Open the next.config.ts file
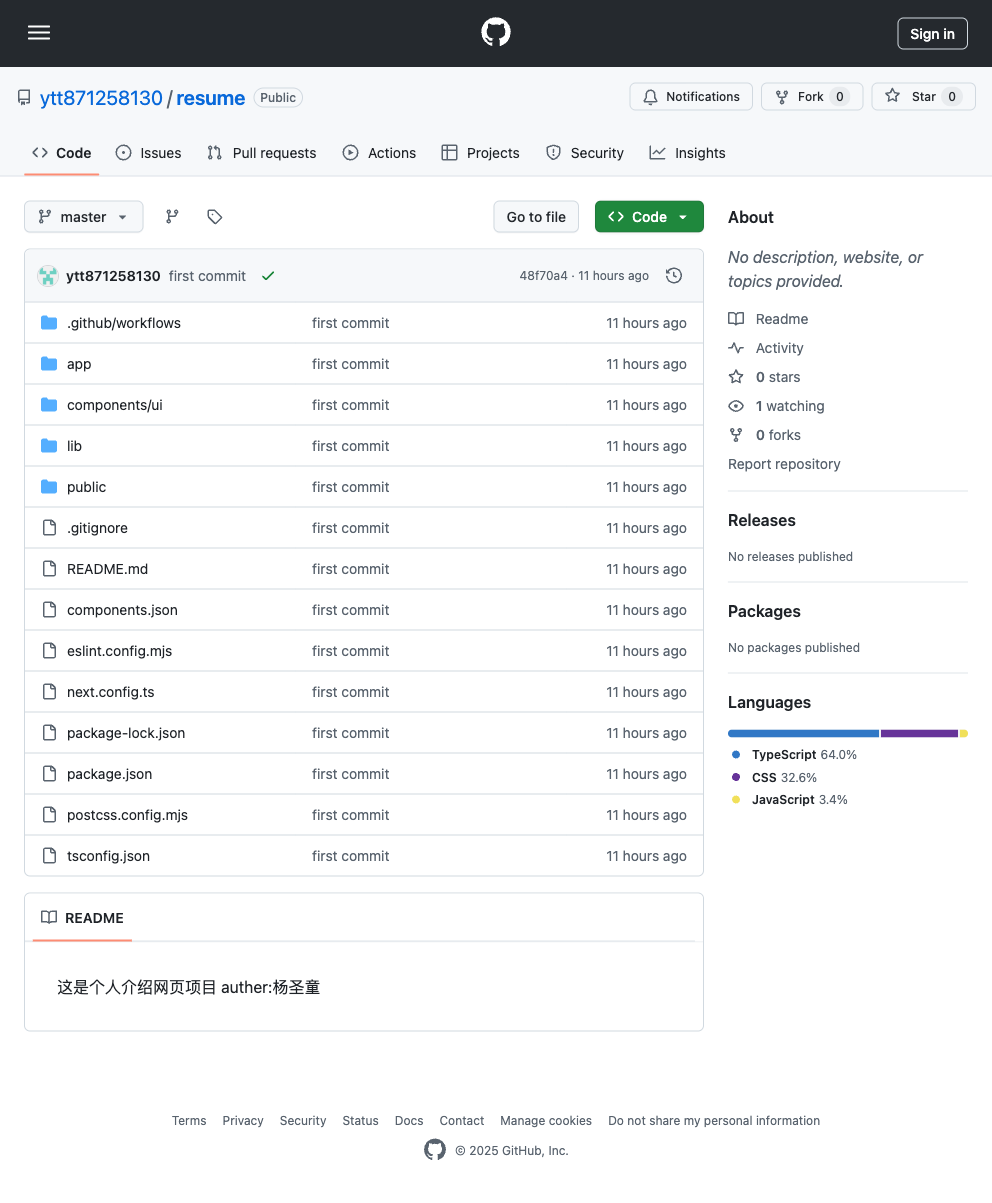Viewport: 992px width, 1203px height. 111,692
